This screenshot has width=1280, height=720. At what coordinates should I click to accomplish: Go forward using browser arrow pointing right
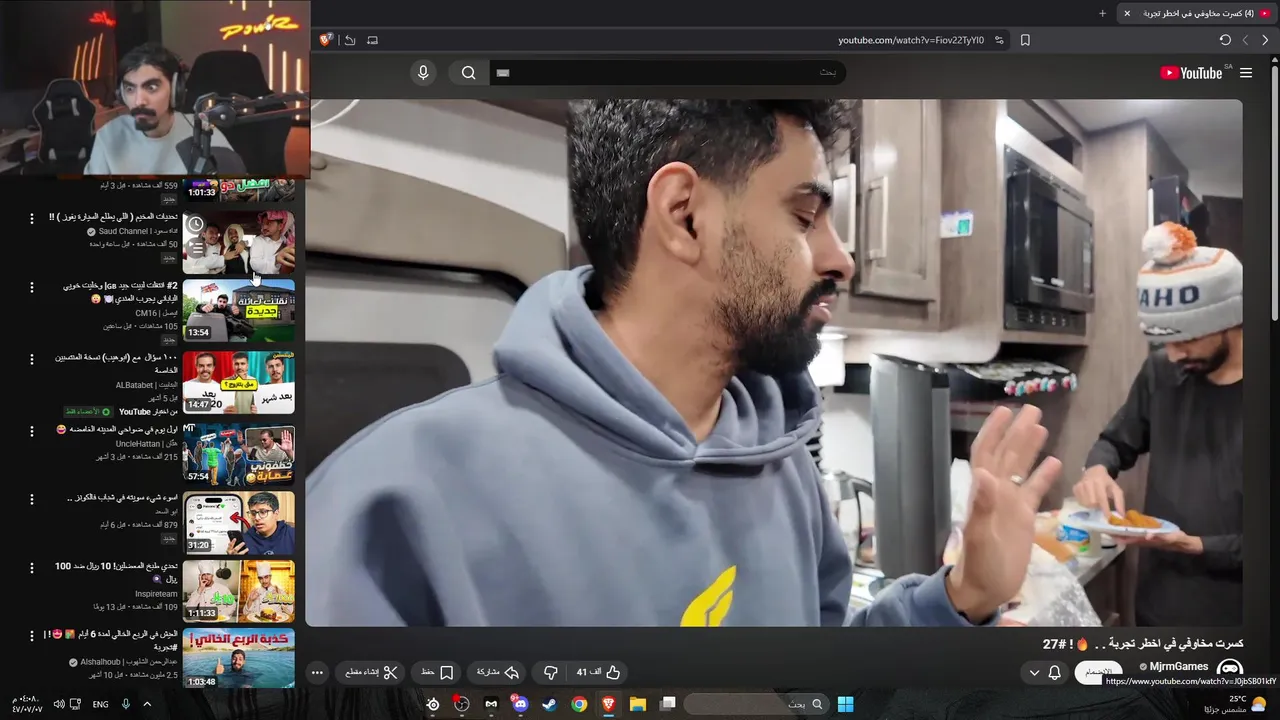[x=1265, y=40]
